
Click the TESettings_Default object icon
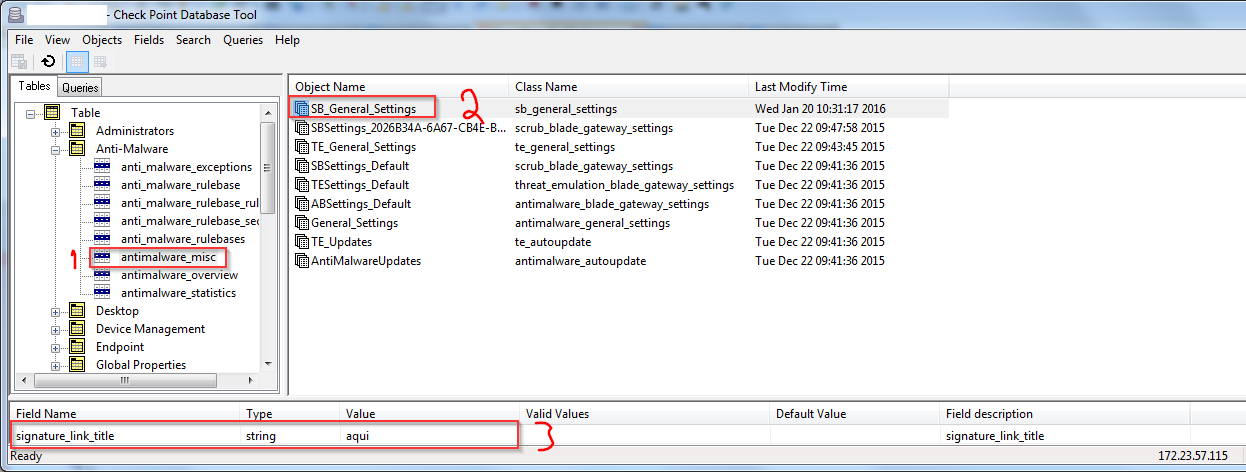302,185
